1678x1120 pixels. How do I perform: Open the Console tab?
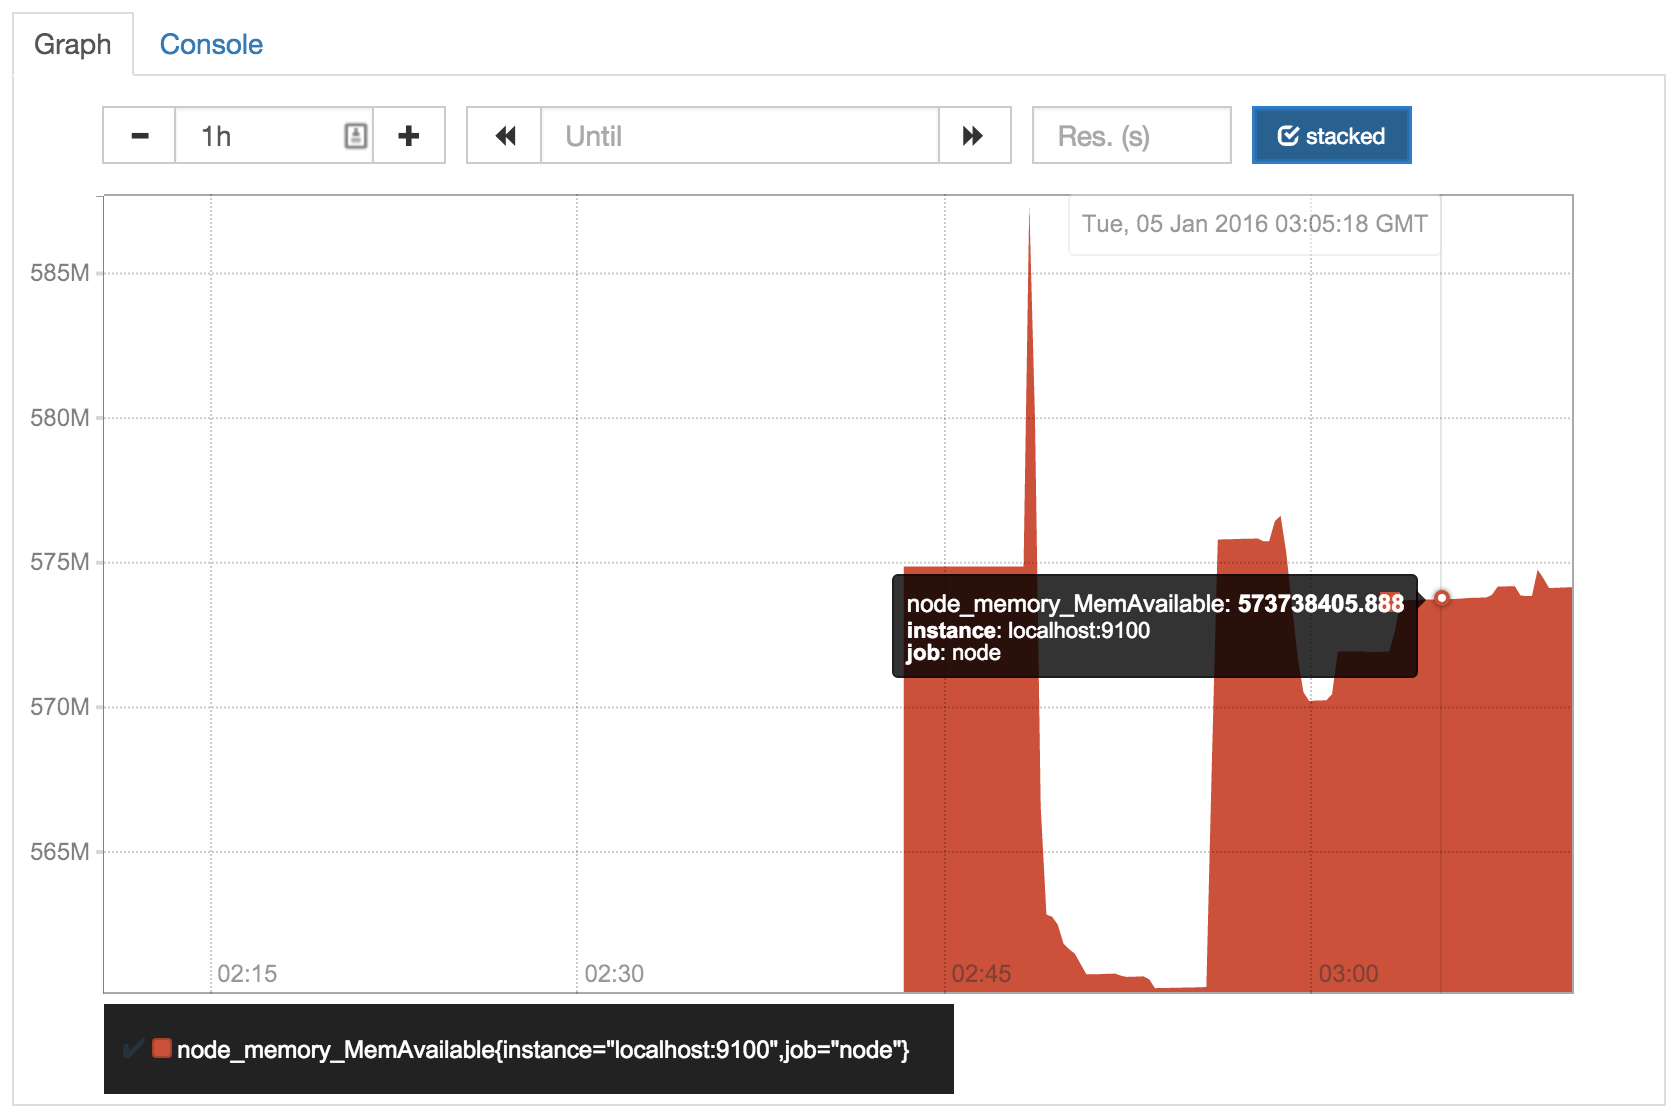tap(211, 45)
